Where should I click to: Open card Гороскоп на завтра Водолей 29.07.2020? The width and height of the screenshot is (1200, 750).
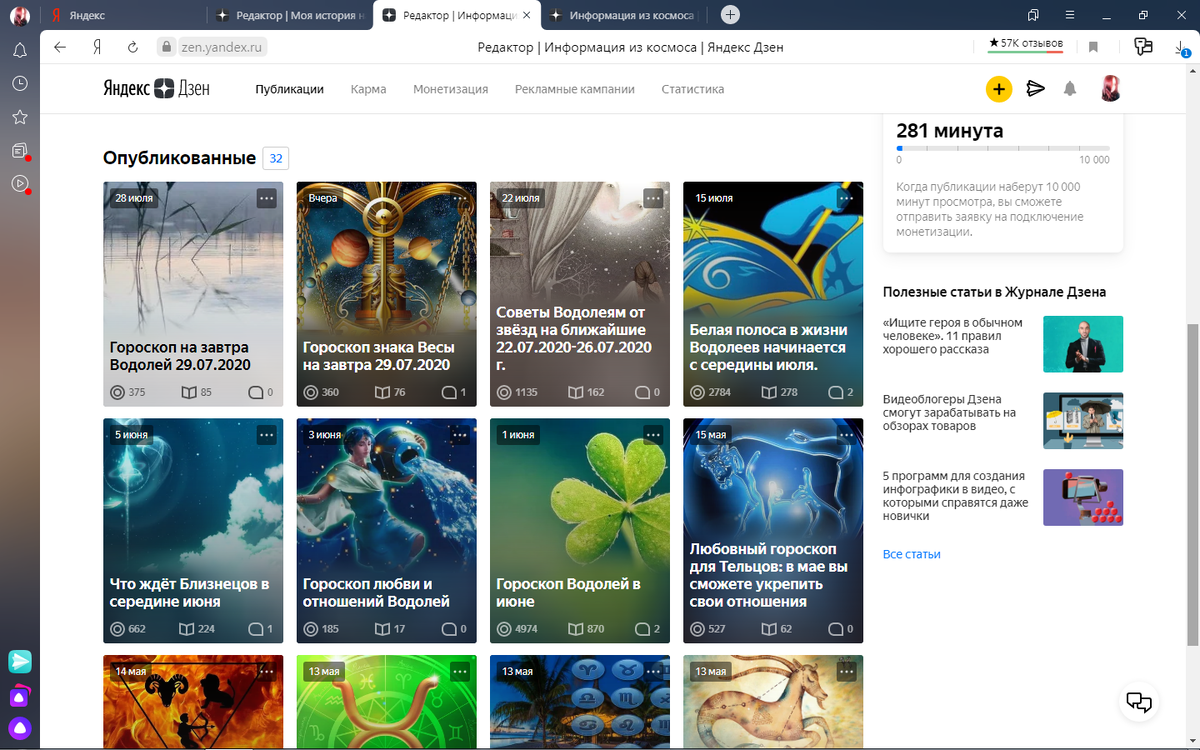(x=193, y=294)
